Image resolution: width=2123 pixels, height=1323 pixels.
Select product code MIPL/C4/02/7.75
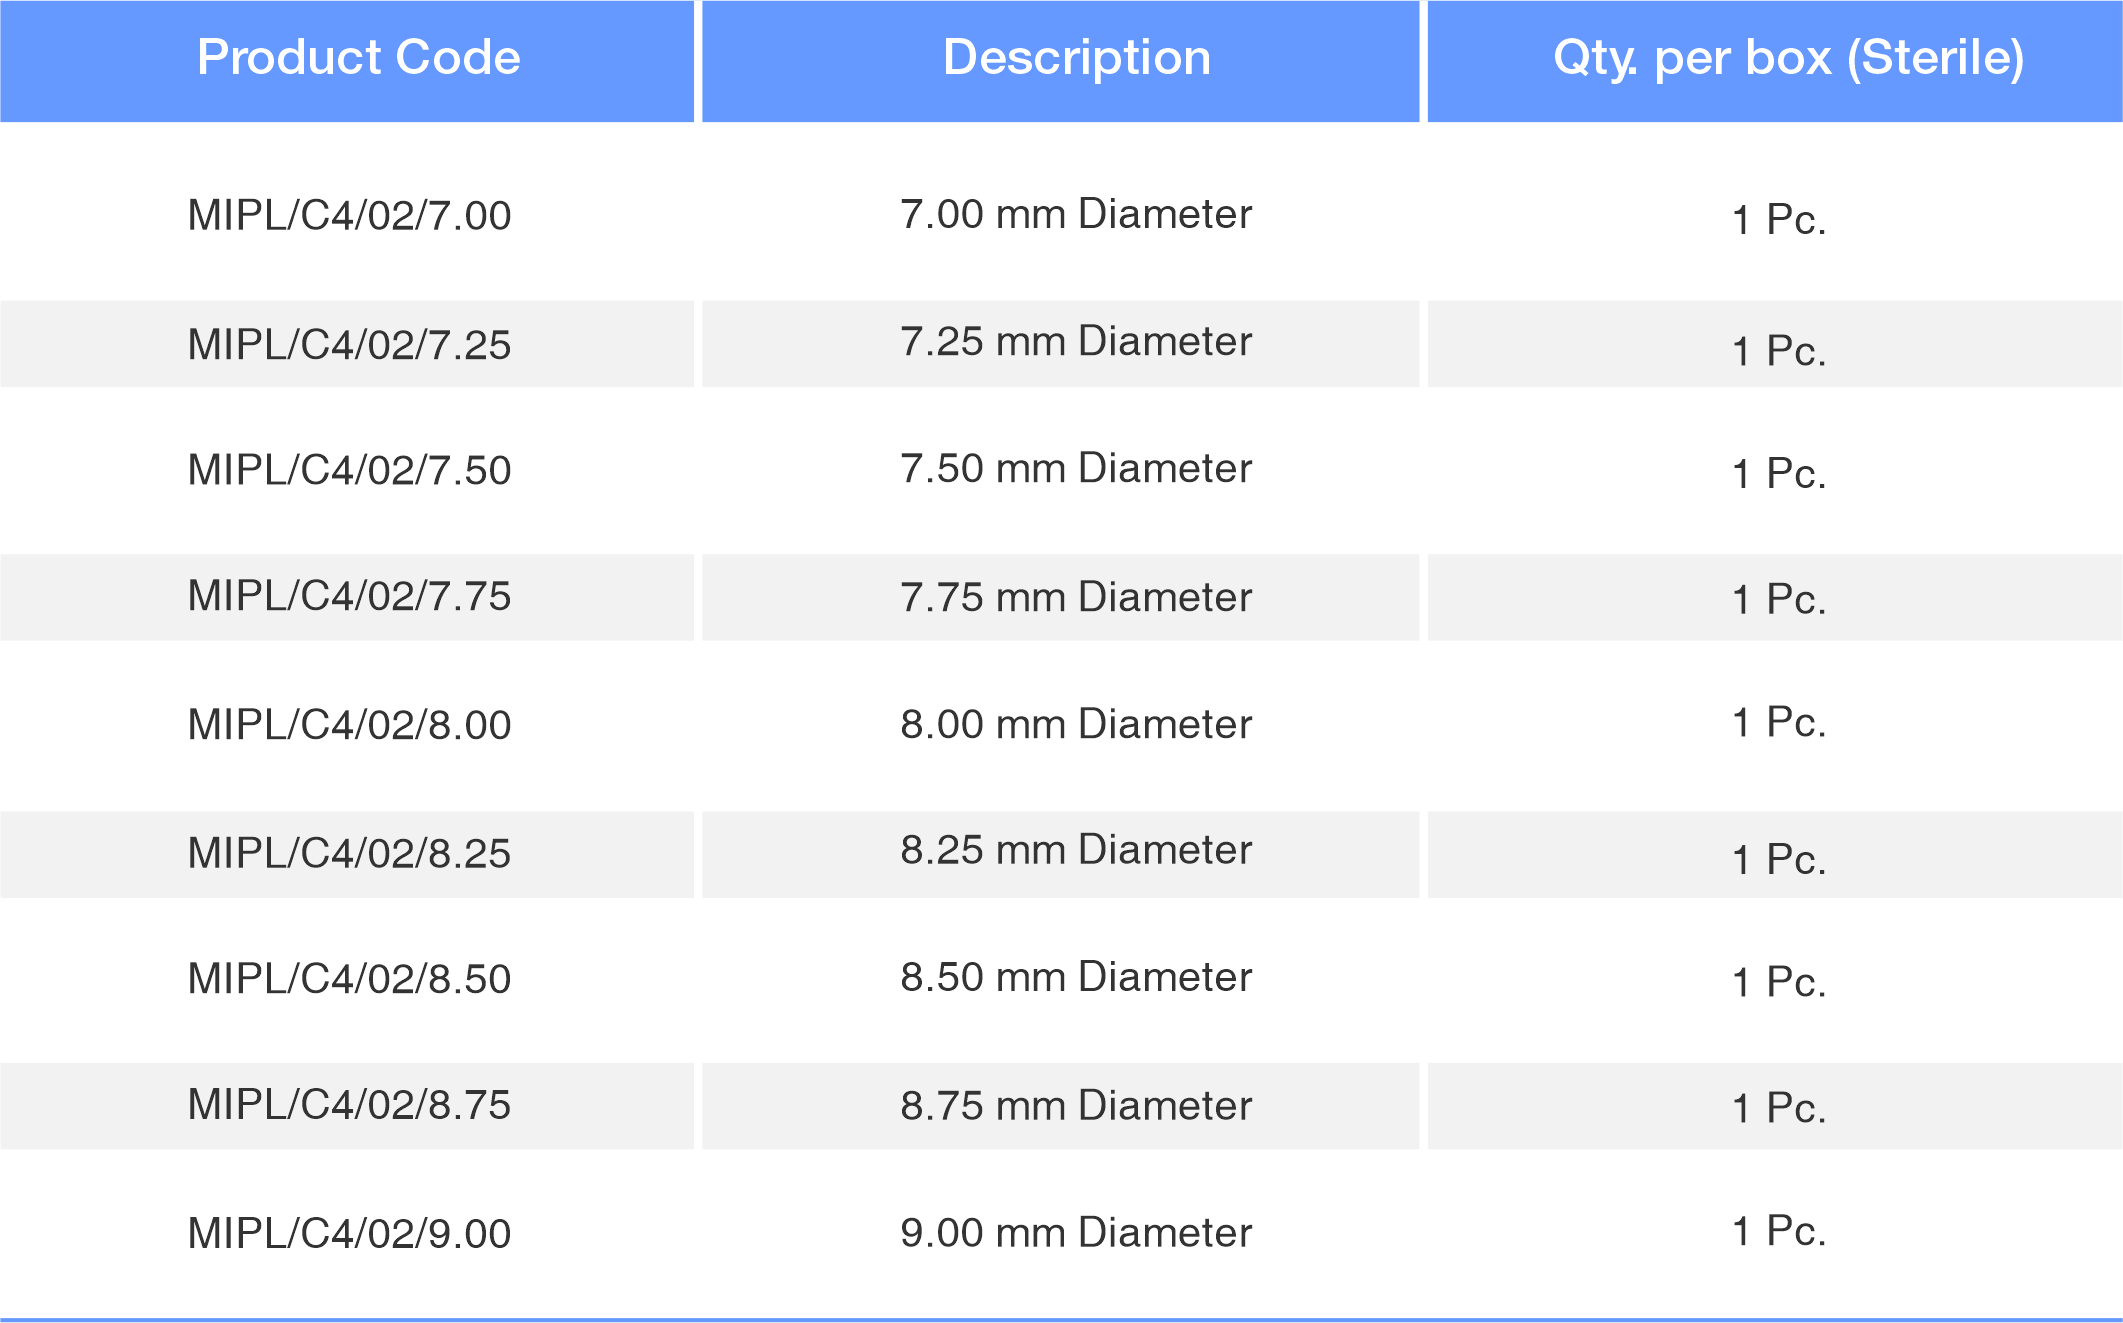(x=349, y=595)
